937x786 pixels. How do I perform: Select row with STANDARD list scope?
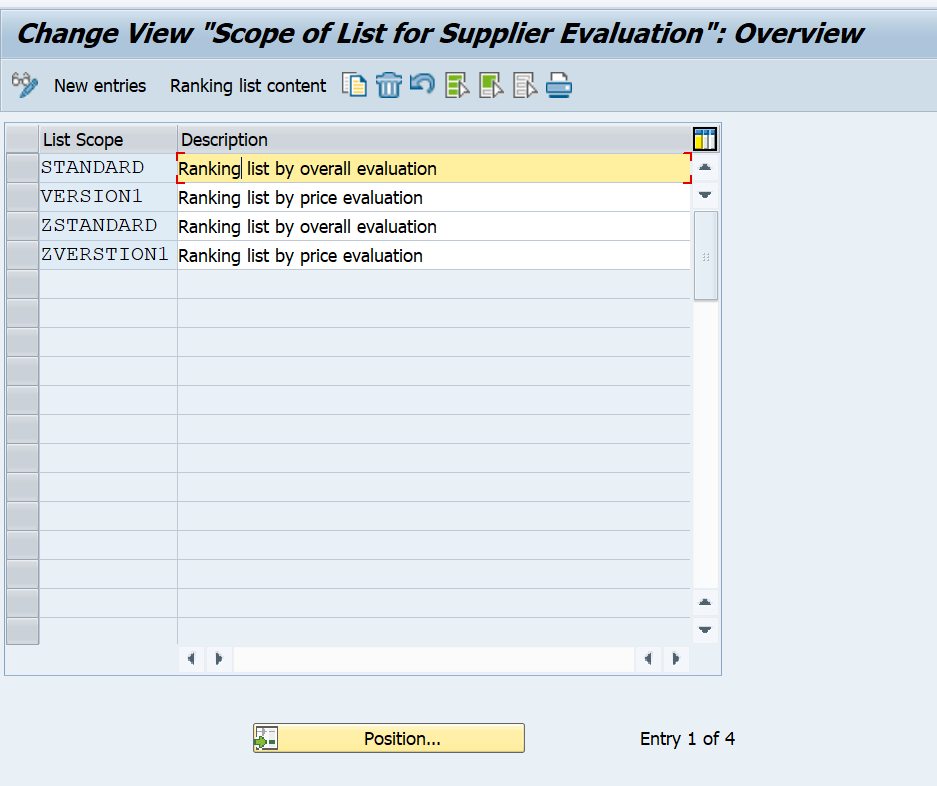[x=22, y=168]
